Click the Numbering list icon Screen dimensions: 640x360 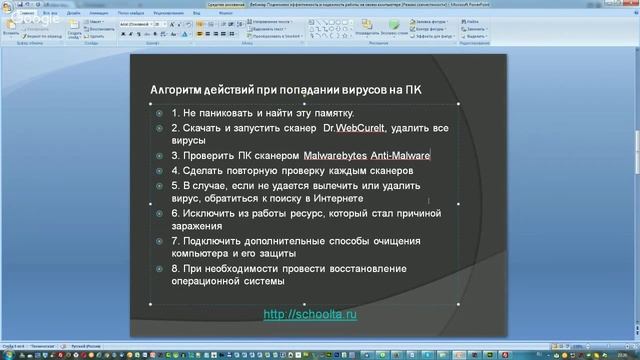[211, 24]
